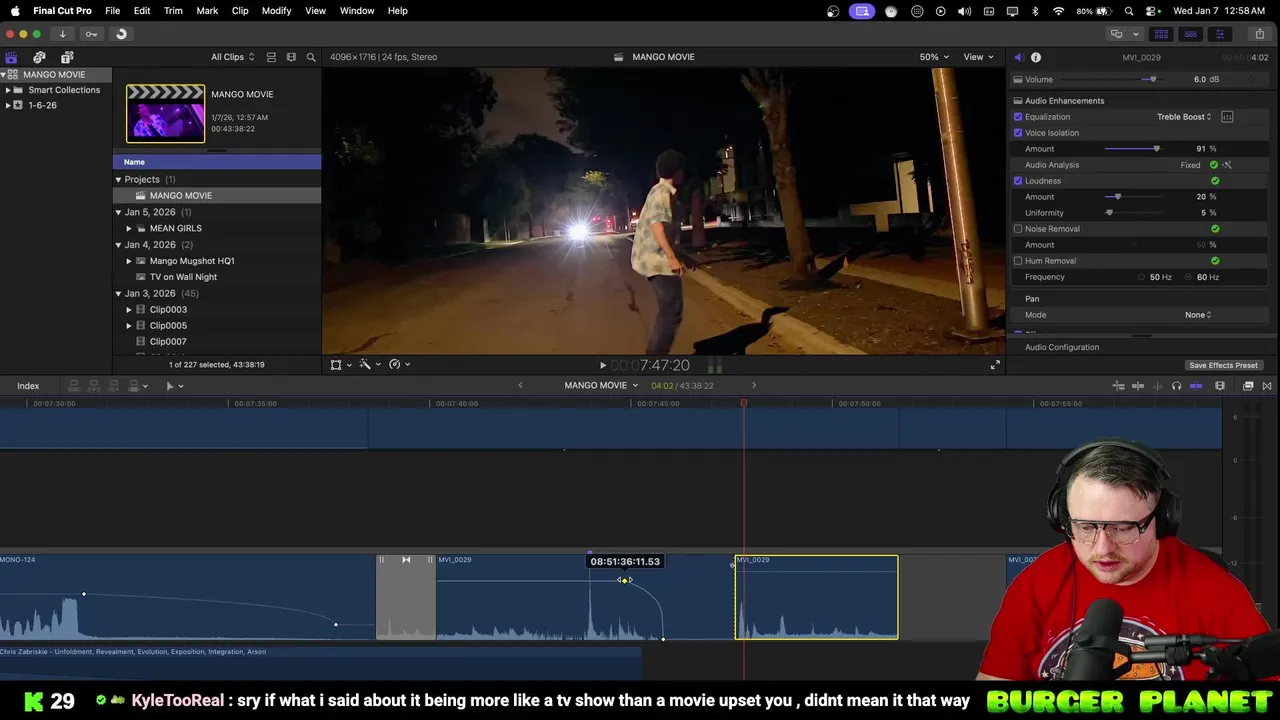Click the Audio Analysis magic wand icon
1280x720 pixels.
coord(1227,165)
